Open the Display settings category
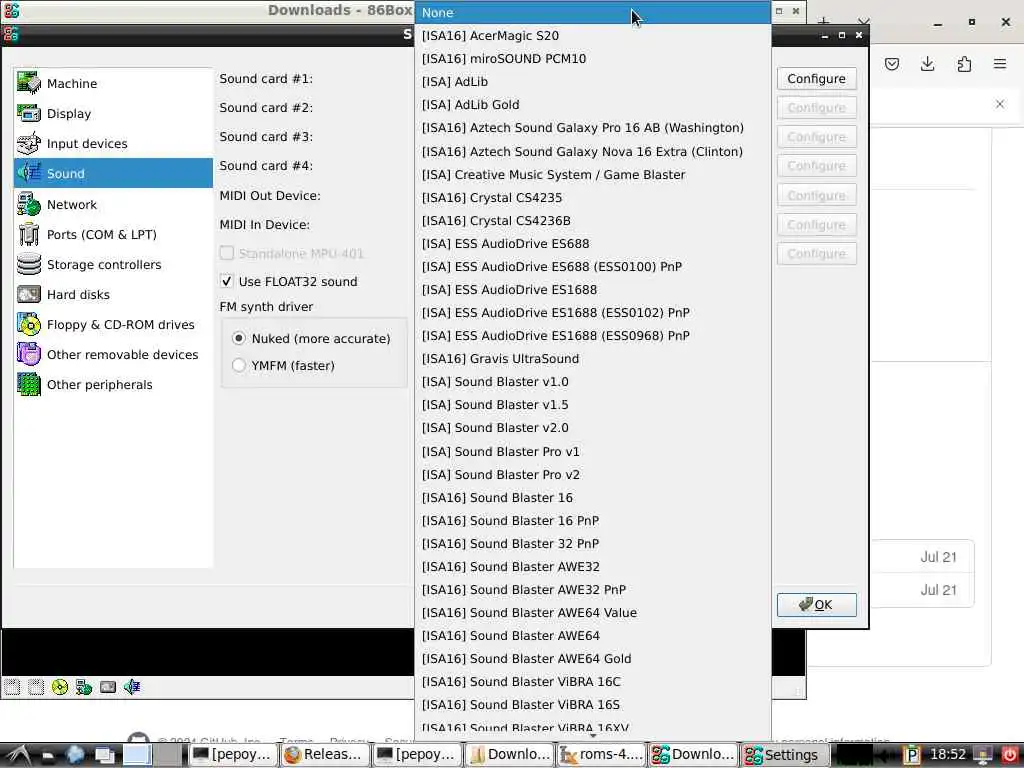This screenshot has width=1024, height=768. pyautogui.click(x=113, y=114)
